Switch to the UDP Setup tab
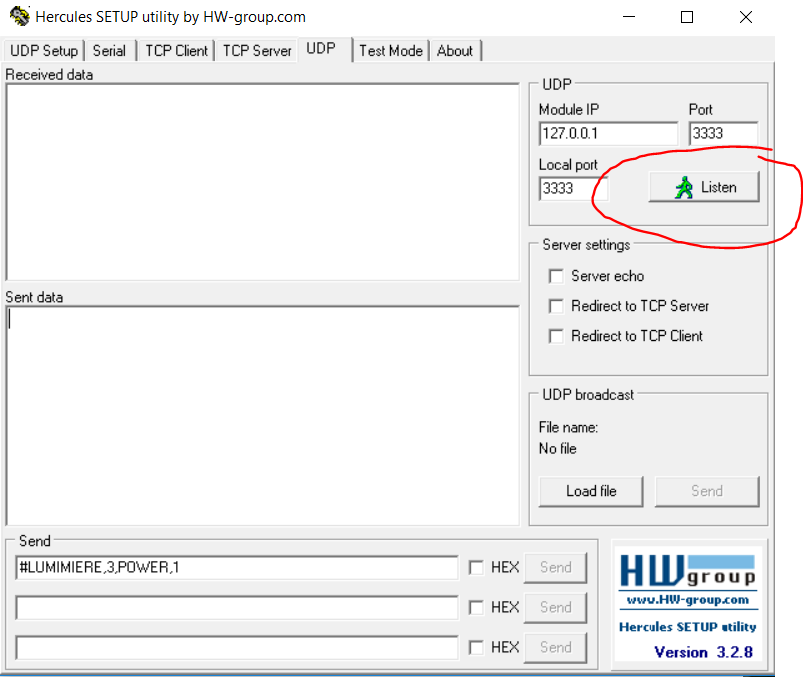Image resolution: width=803 pixels, height=677 pixels. (44, 51)
